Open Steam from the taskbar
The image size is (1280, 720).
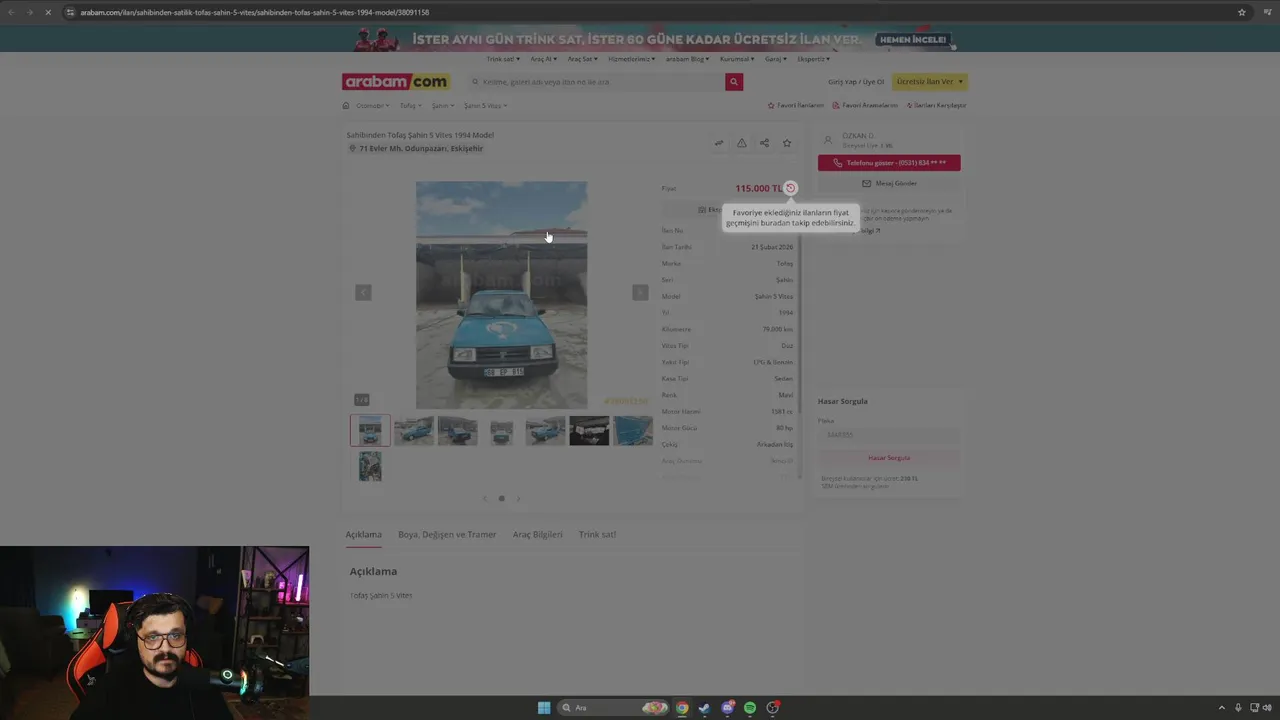[704, 708]
